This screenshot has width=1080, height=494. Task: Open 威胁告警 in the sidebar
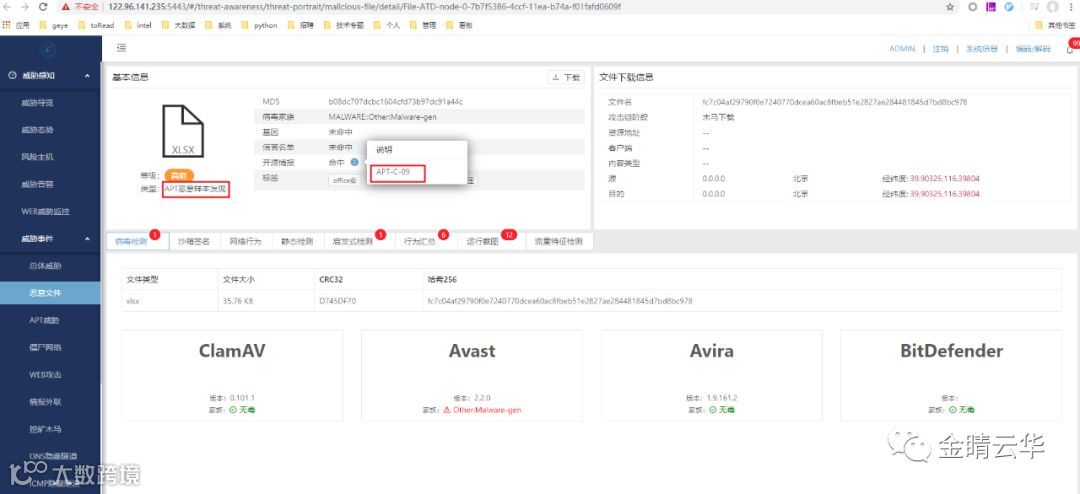tap(37, 184)
